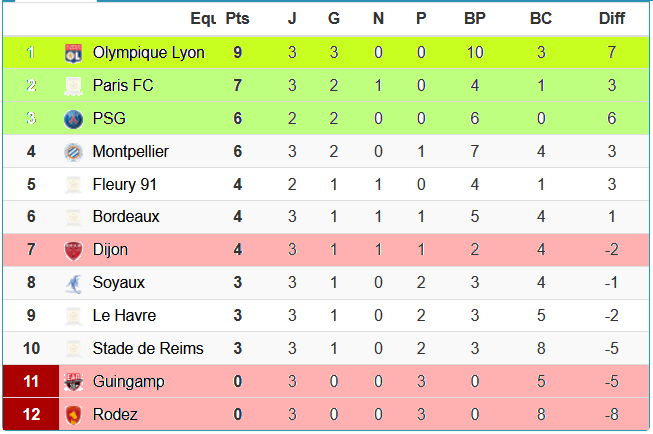Click the Guingamp club logo
Screen dimensions: 653x434
(x=72, y=382)
